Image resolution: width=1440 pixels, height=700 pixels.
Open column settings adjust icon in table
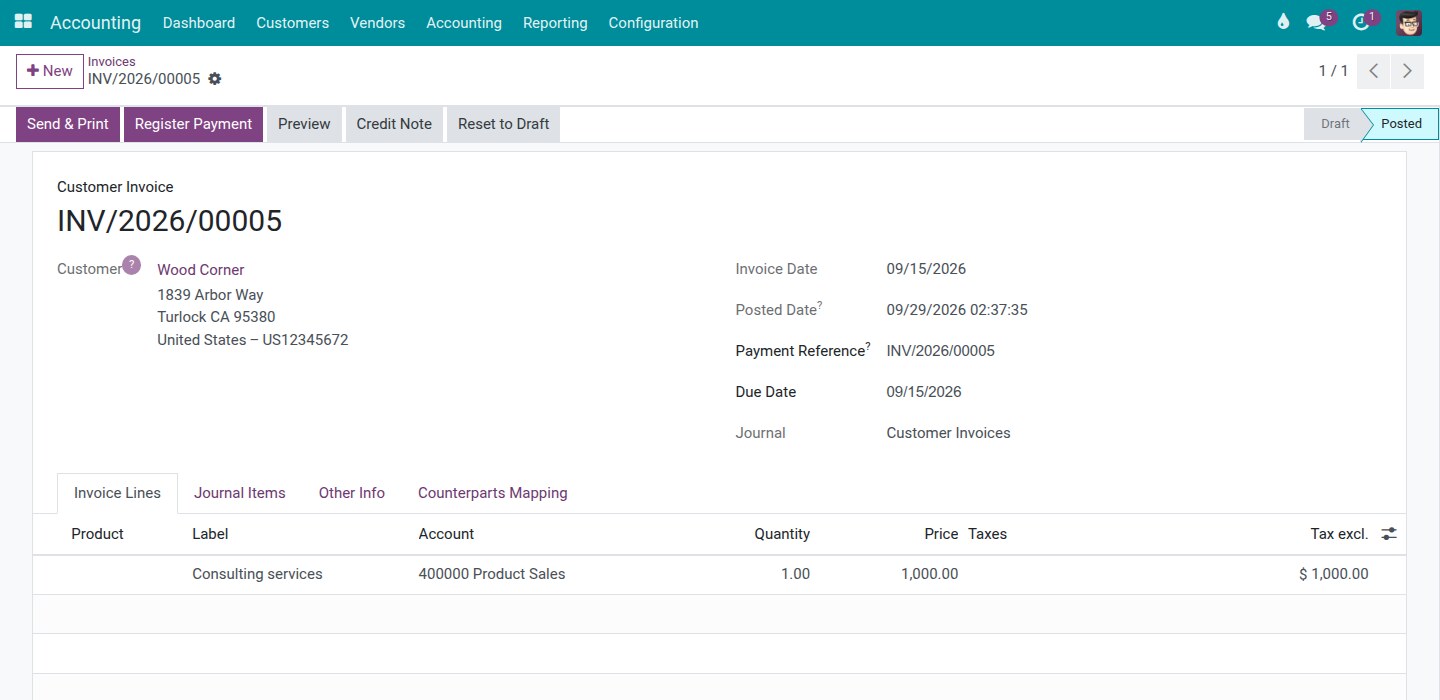(1389, 534)
